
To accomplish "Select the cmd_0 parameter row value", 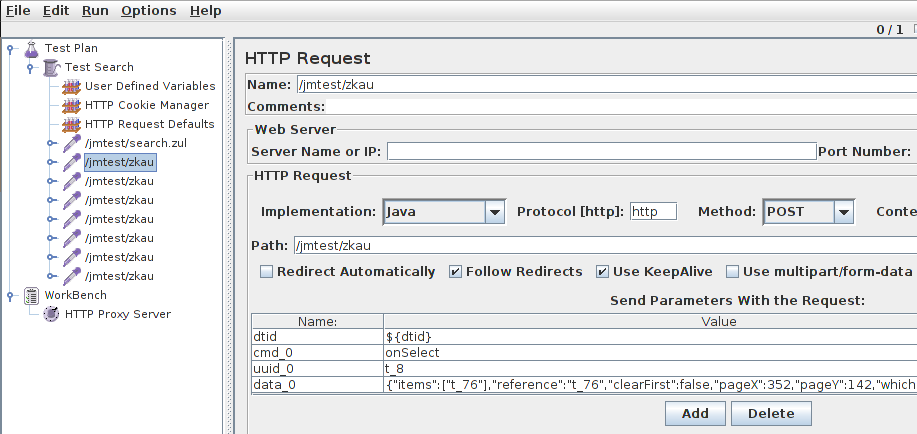I will coord(600,353).
